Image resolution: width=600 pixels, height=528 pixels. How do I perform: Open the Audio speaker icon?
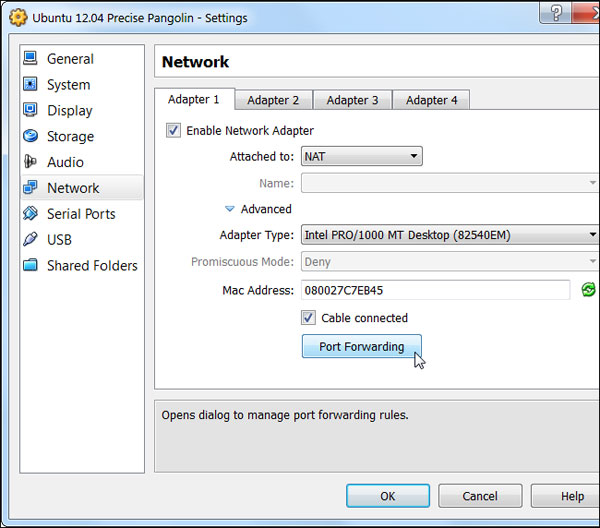tap(30, 162)
